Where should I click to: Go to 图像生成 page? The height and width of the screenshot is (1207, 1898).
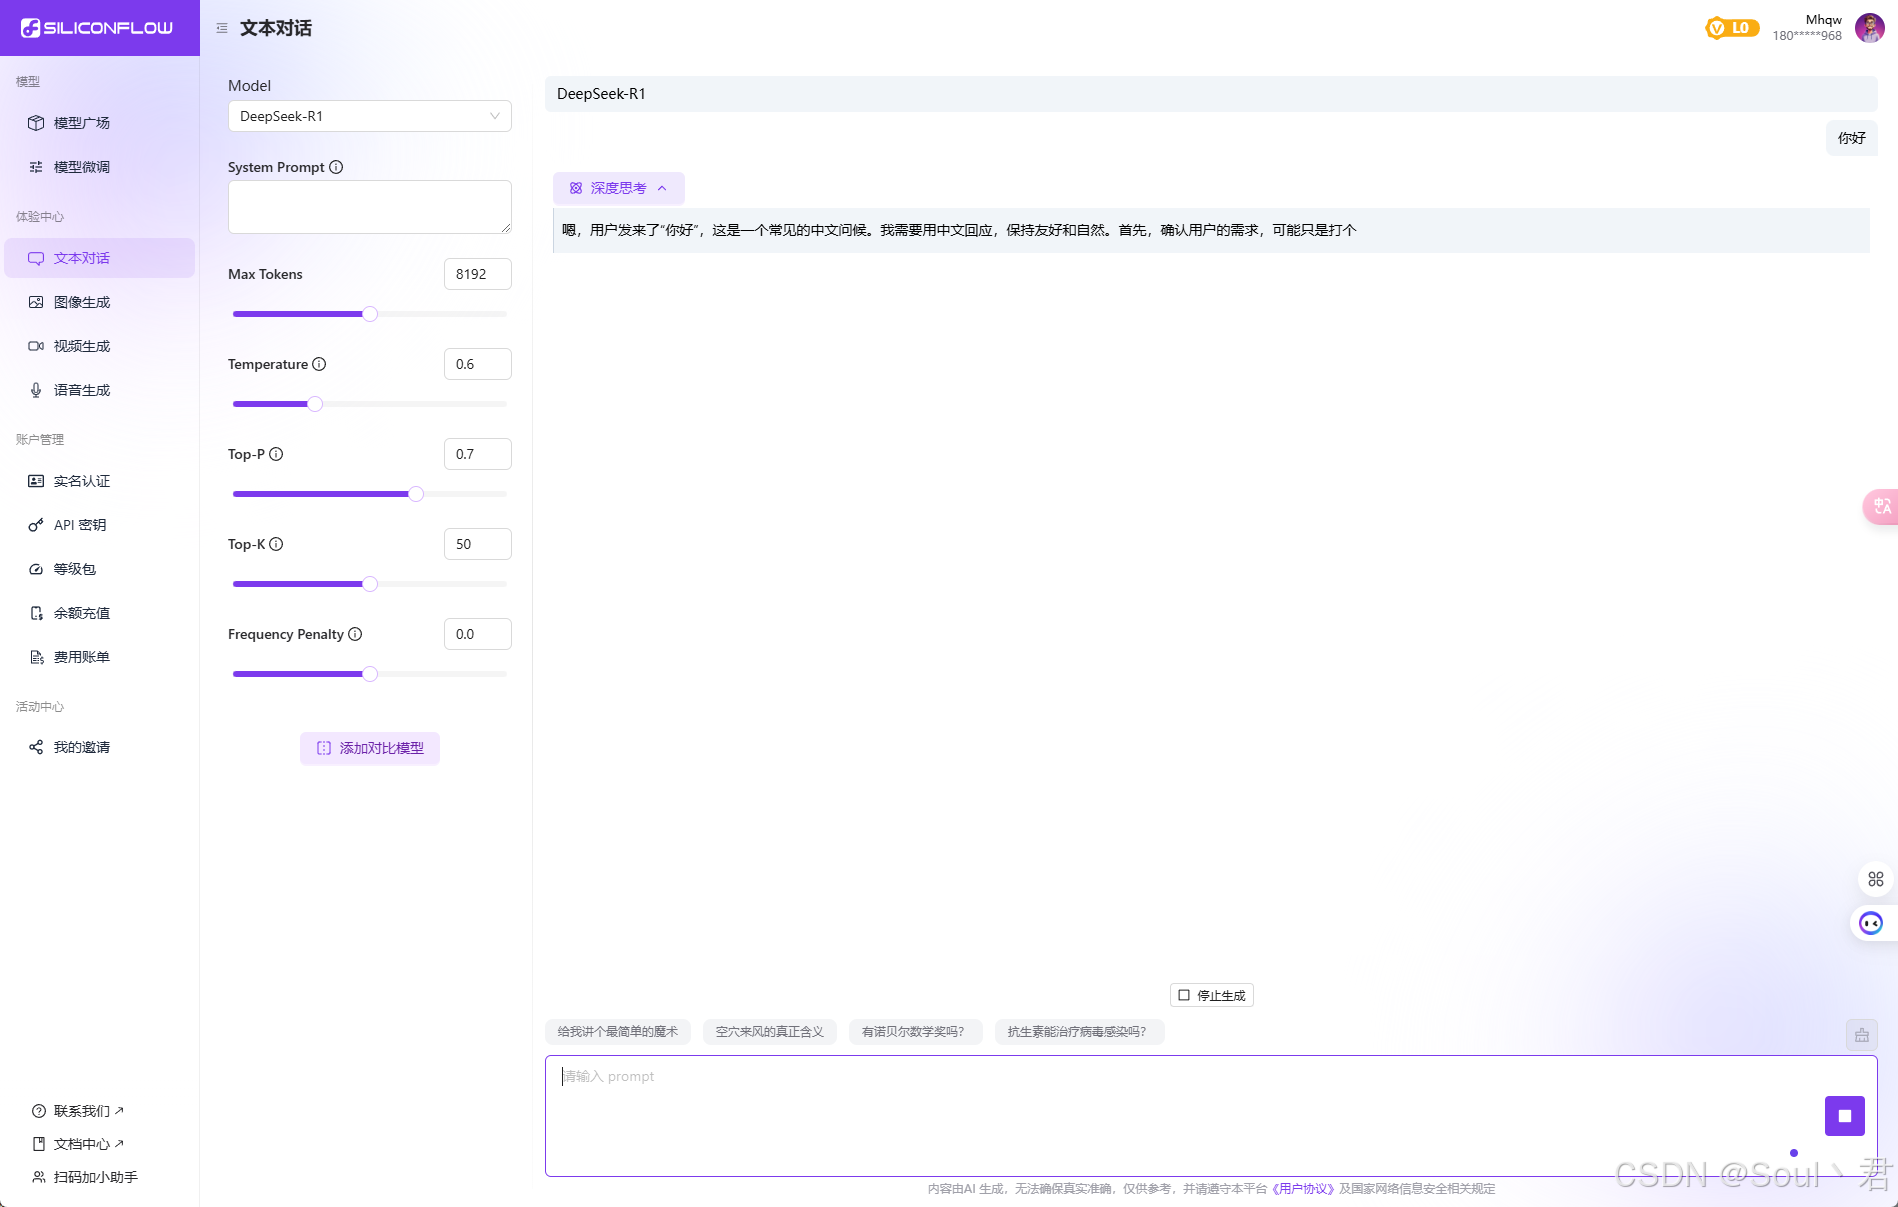click(99, 302)
